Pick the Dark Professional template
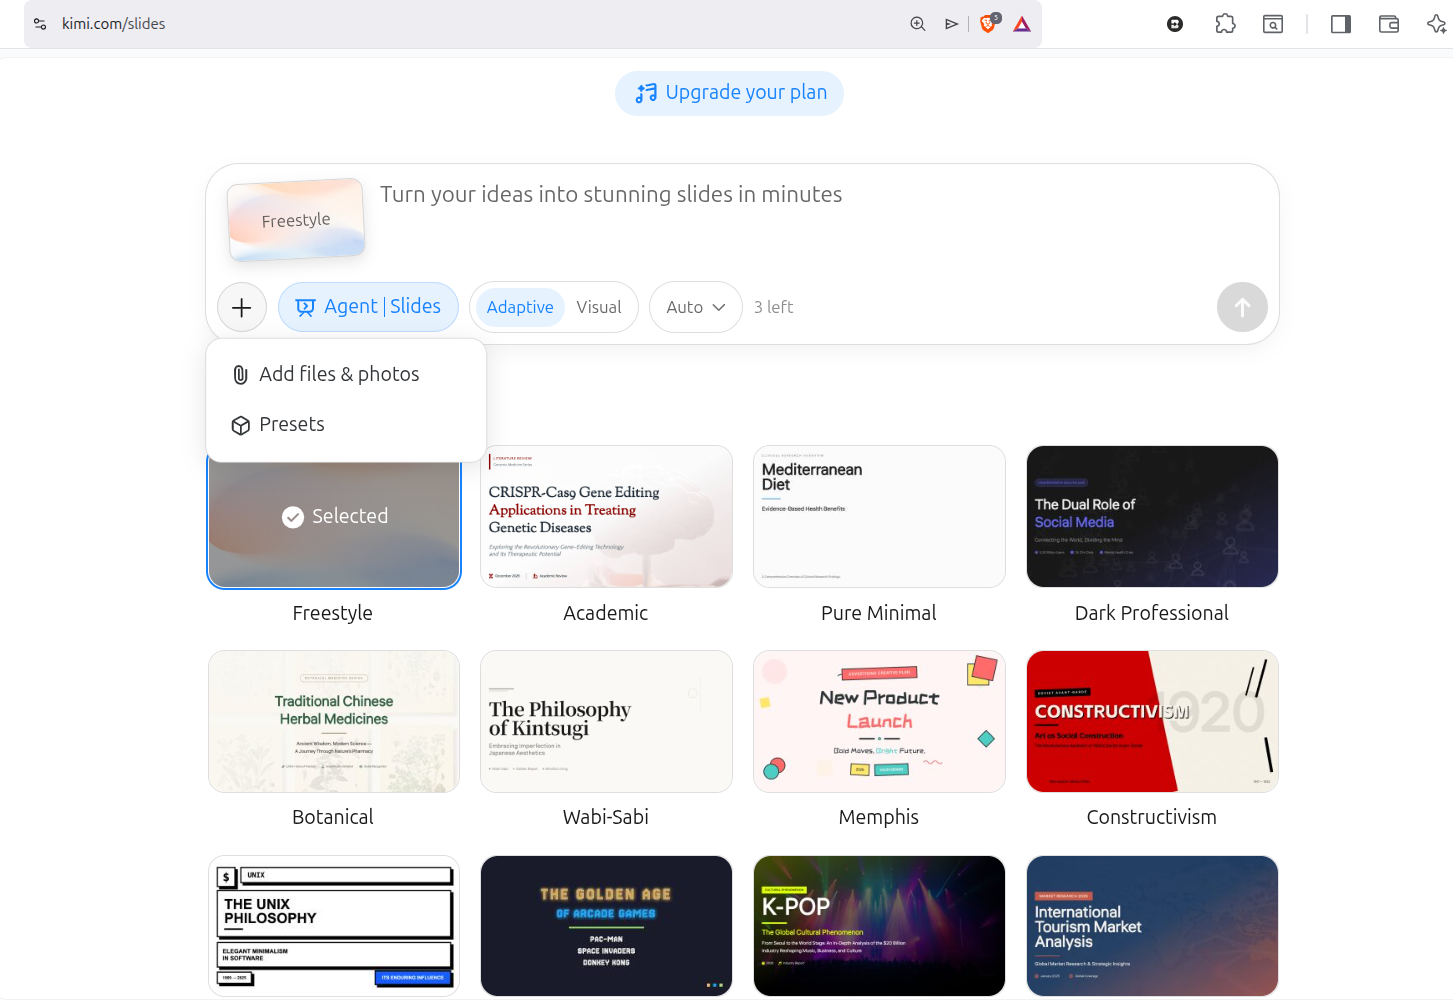The width and height of the screenshot is (1453, 1000). pos(1152,517)
